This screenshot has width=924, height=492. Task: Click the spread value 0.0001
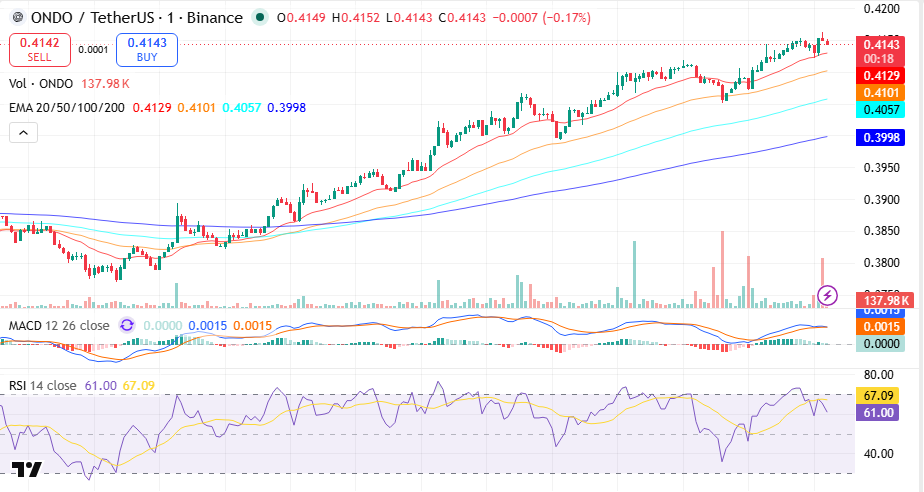click(x=93, y=50)
